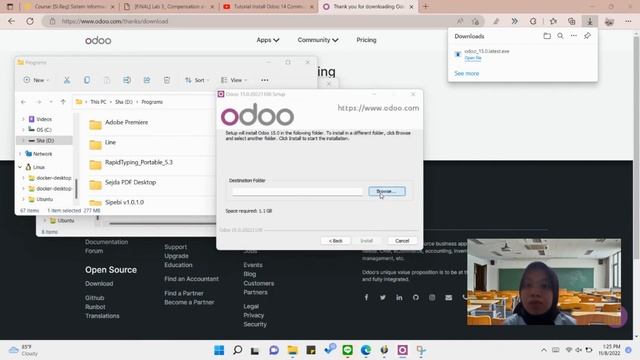Select OS (C:) drive in navigation pane
The width and height of the screenshot is (640, 360).
[x=44, y=130]
